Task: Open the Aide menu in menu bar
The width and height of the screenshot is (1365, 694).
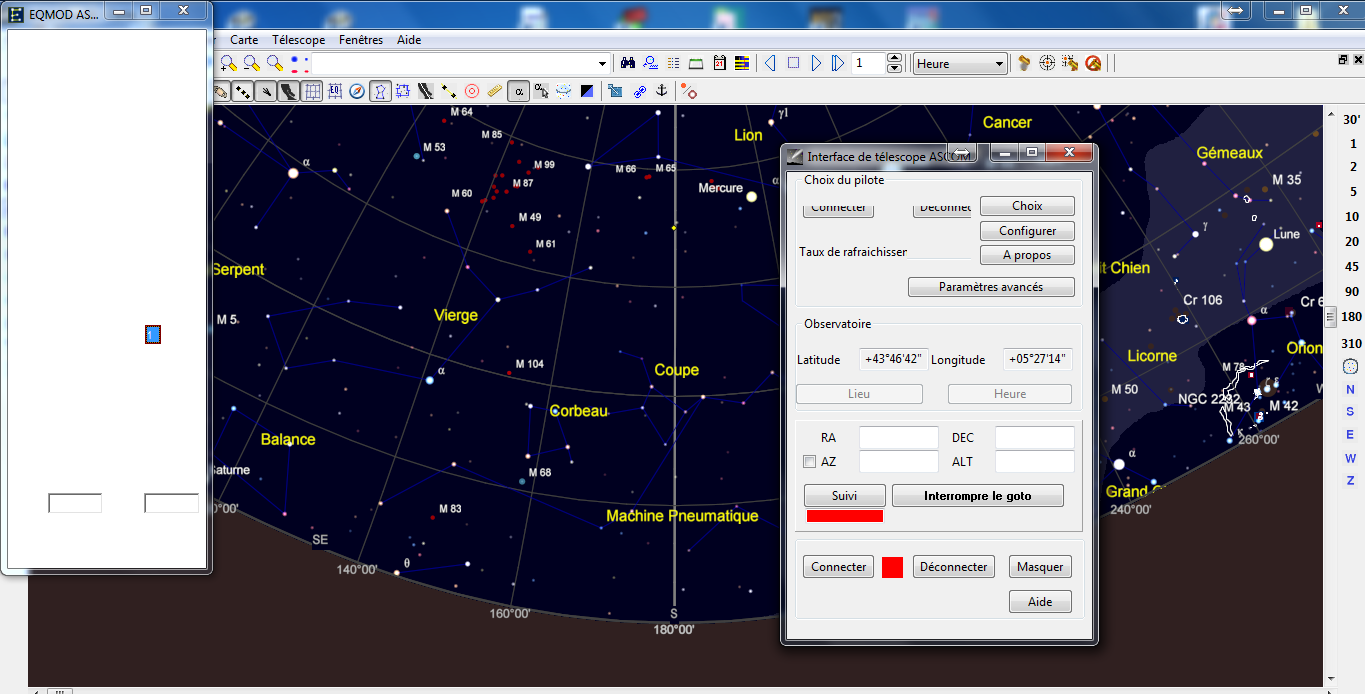Action: (x=409, y=40)
